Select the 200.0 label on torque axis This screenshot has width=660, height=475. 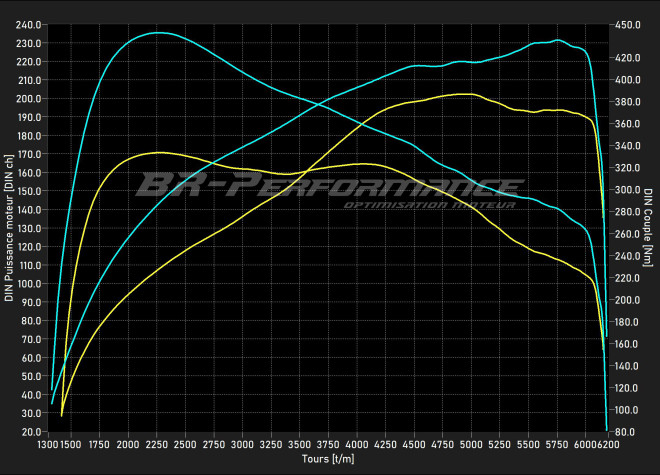click(627, 300)
